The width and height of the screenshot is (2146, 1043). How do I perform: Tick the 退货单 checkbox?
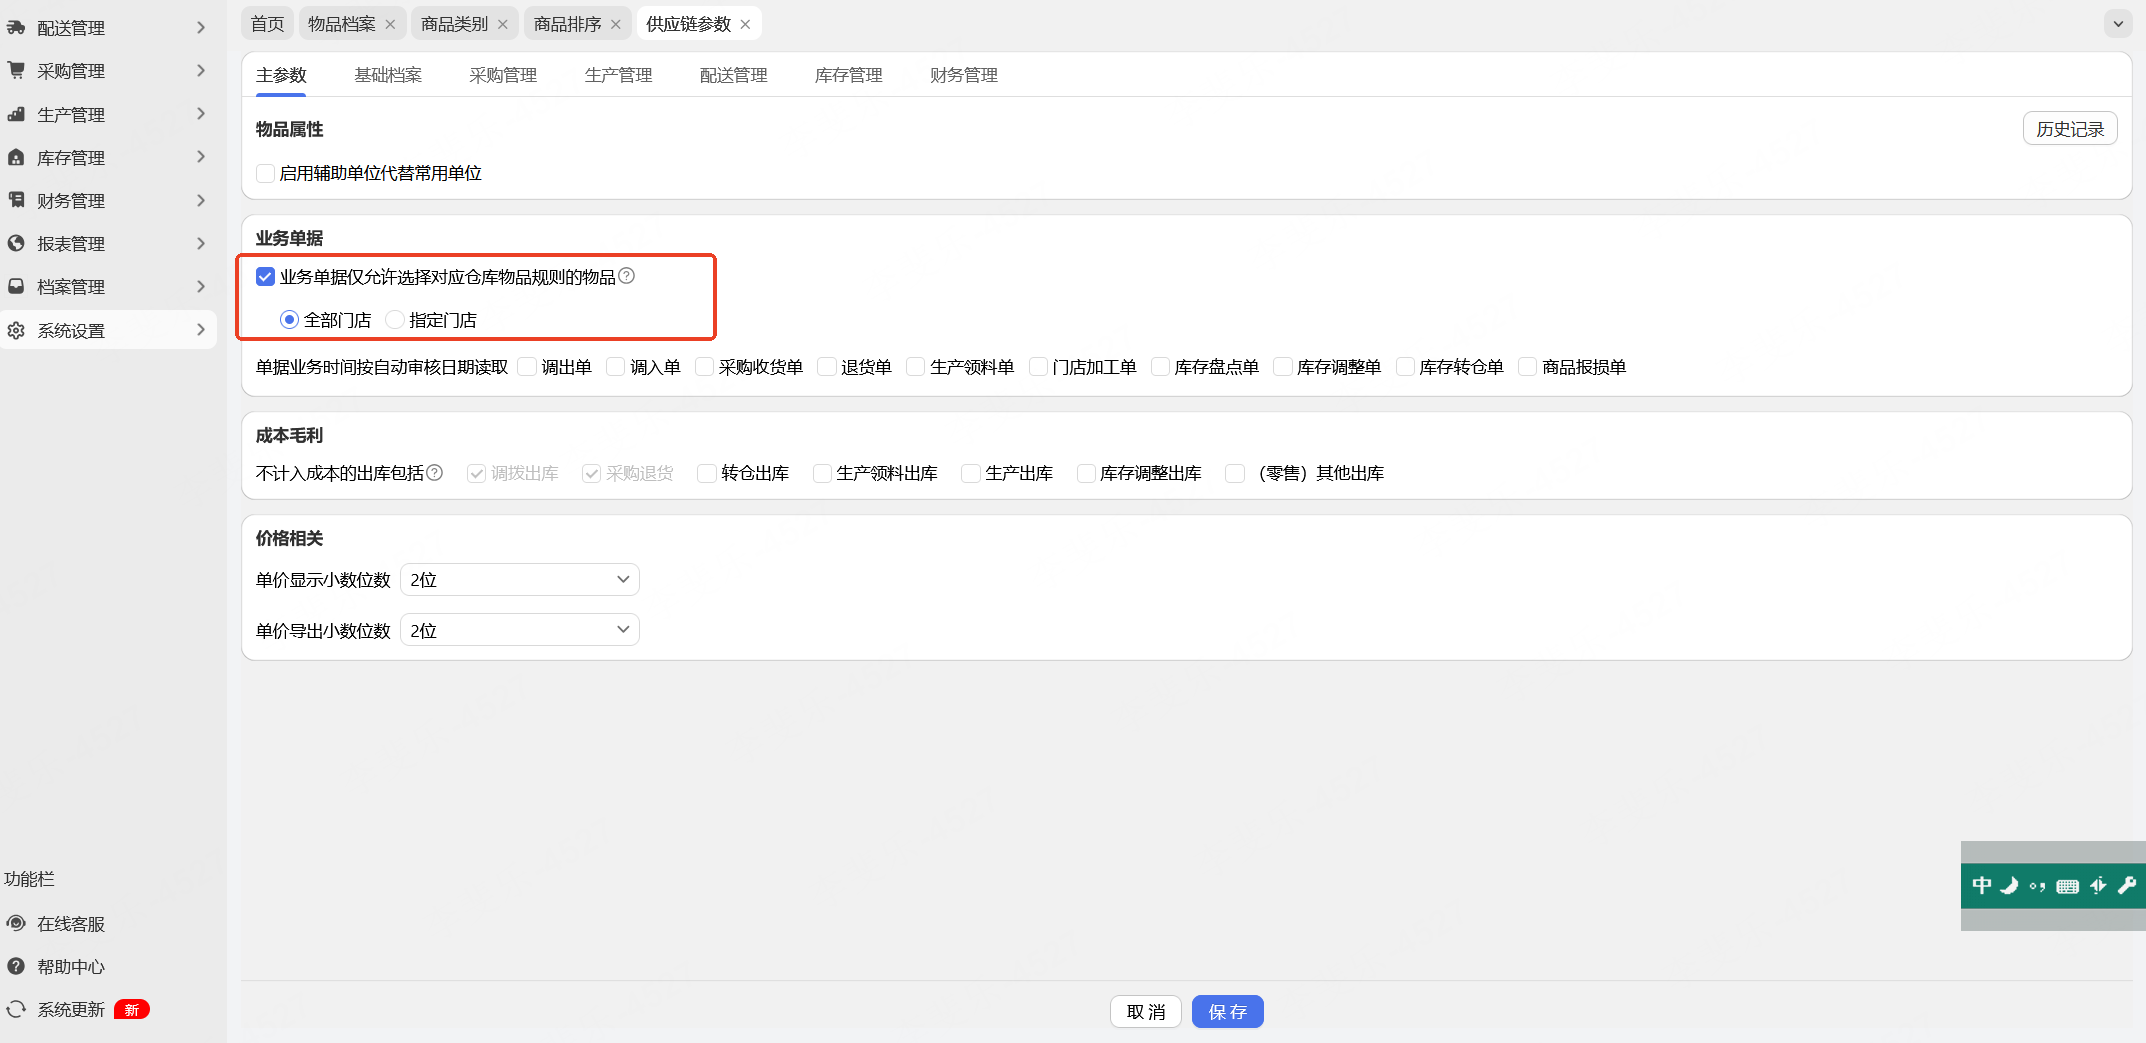coord(827,367)
